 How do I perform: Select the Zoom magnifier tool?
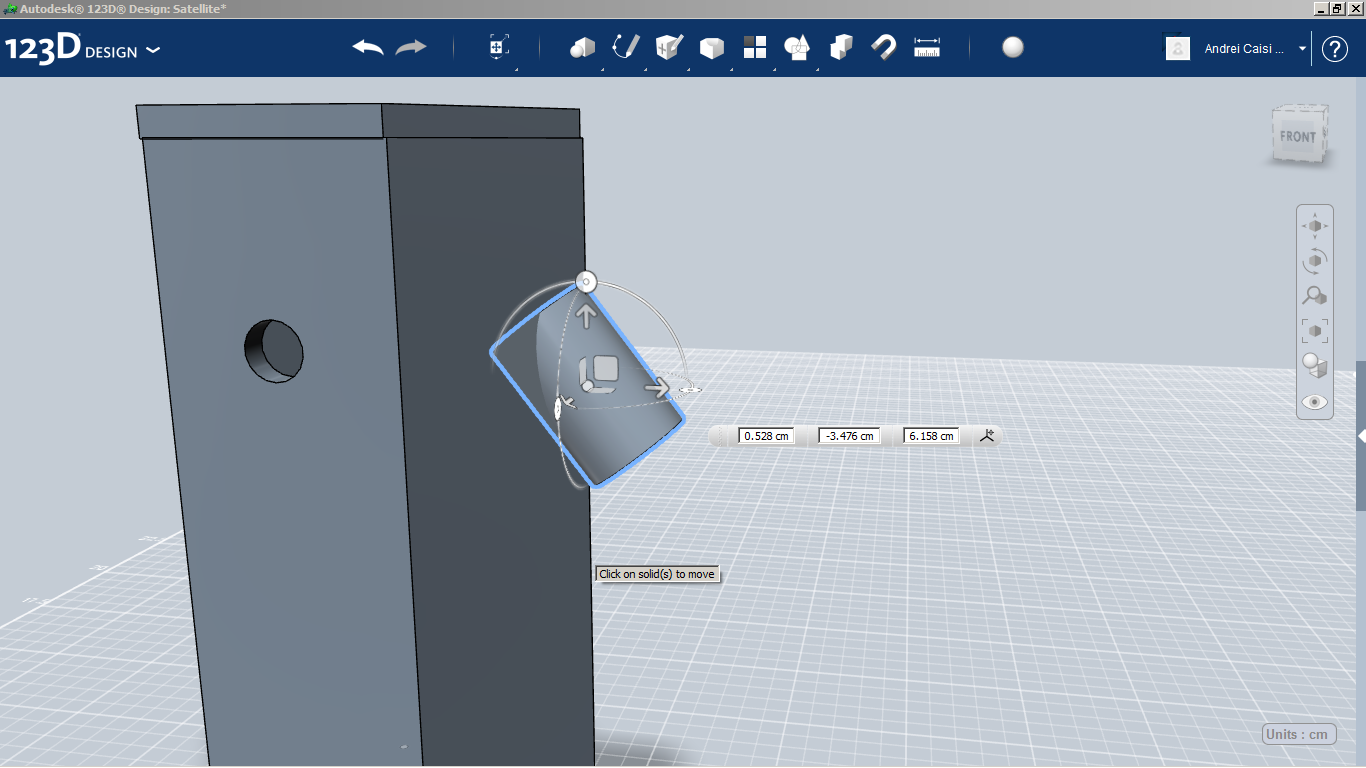coord(1315,295)
